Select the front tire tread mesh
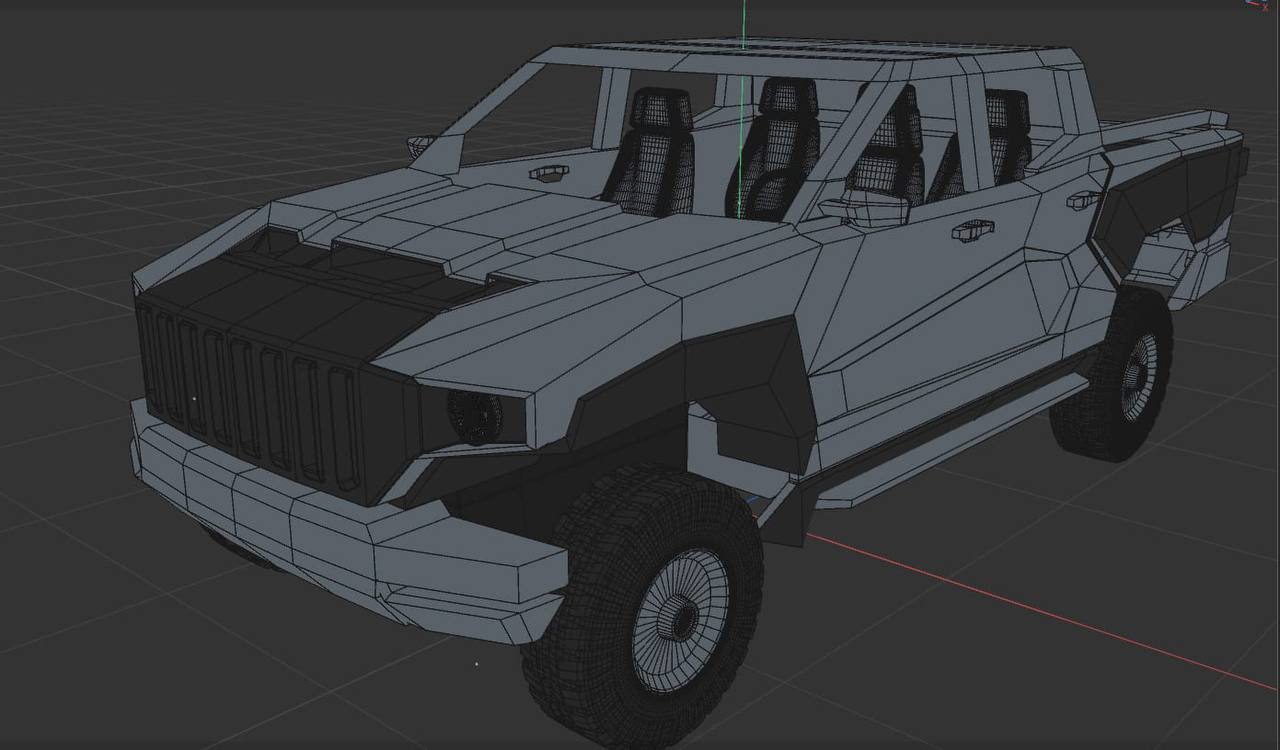The image size is (1280, 750). (x=644, y=608)
